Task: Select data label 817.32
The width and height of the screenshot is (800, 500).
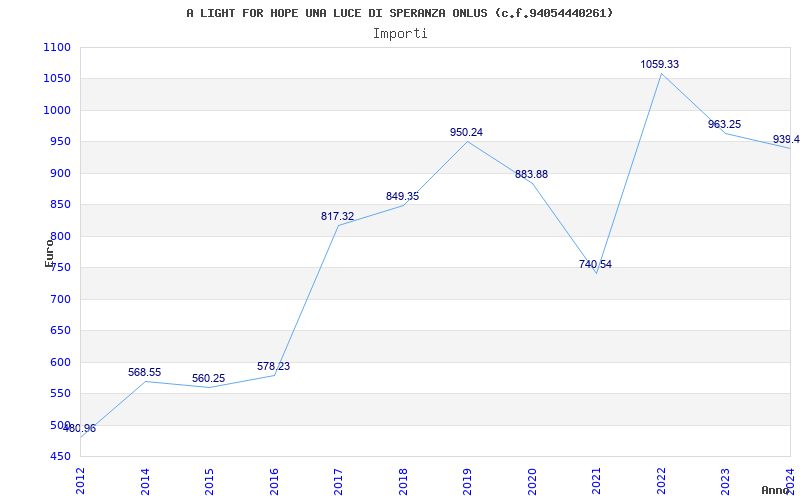Action: (x=337, y=216)
